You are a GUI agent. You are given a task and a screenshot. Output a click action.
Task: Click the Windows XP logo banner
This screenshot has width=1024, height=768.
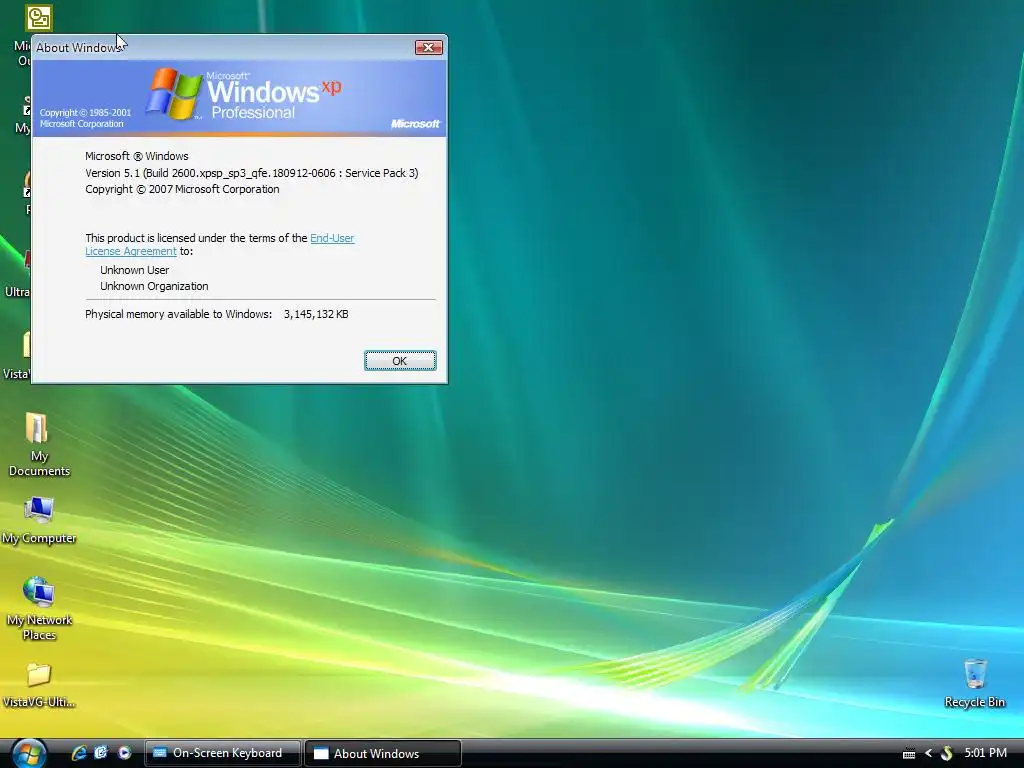tap(240, 98)
